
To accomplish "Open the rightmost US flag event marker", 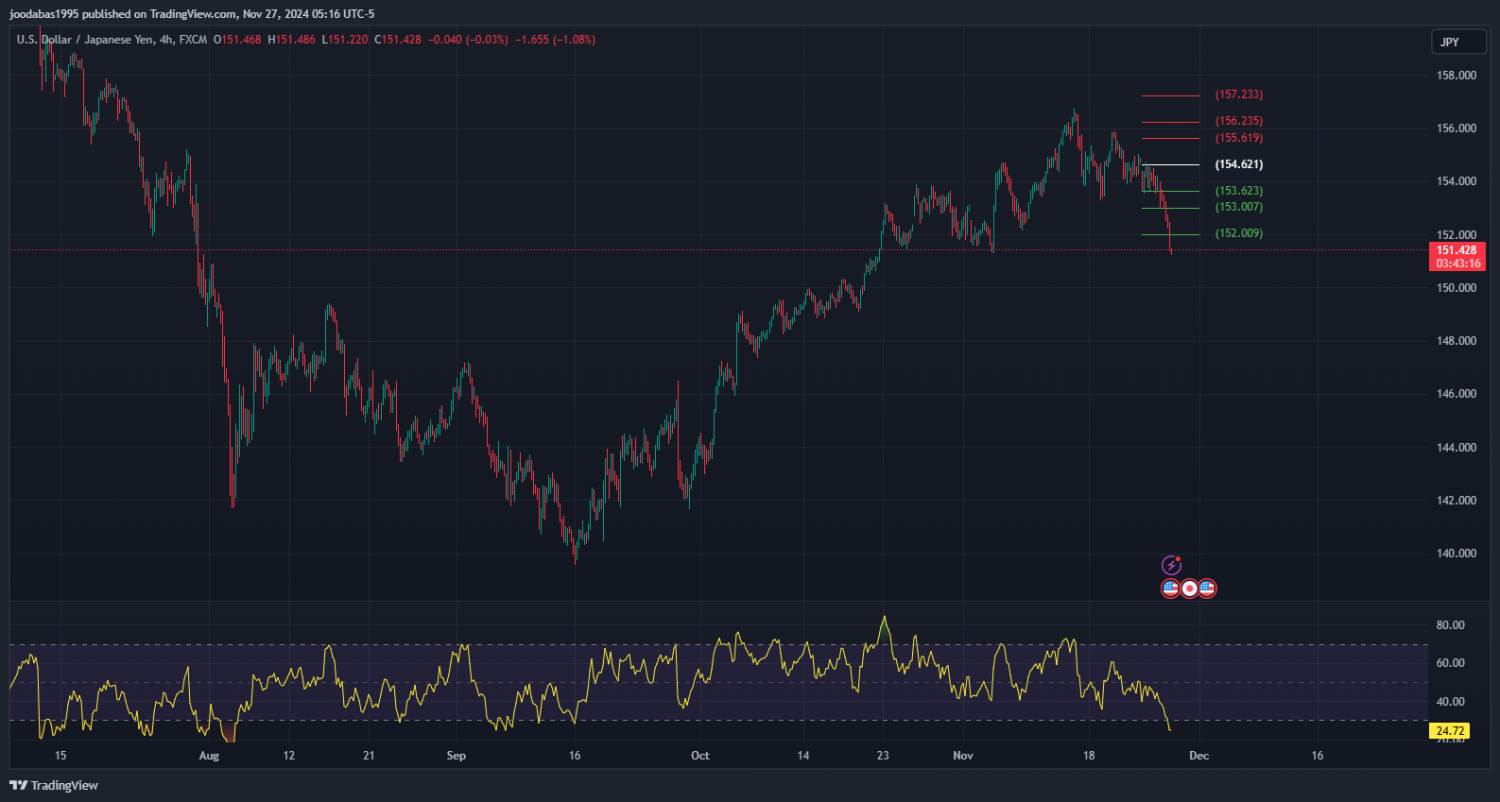I will [x=1207, y=589].
